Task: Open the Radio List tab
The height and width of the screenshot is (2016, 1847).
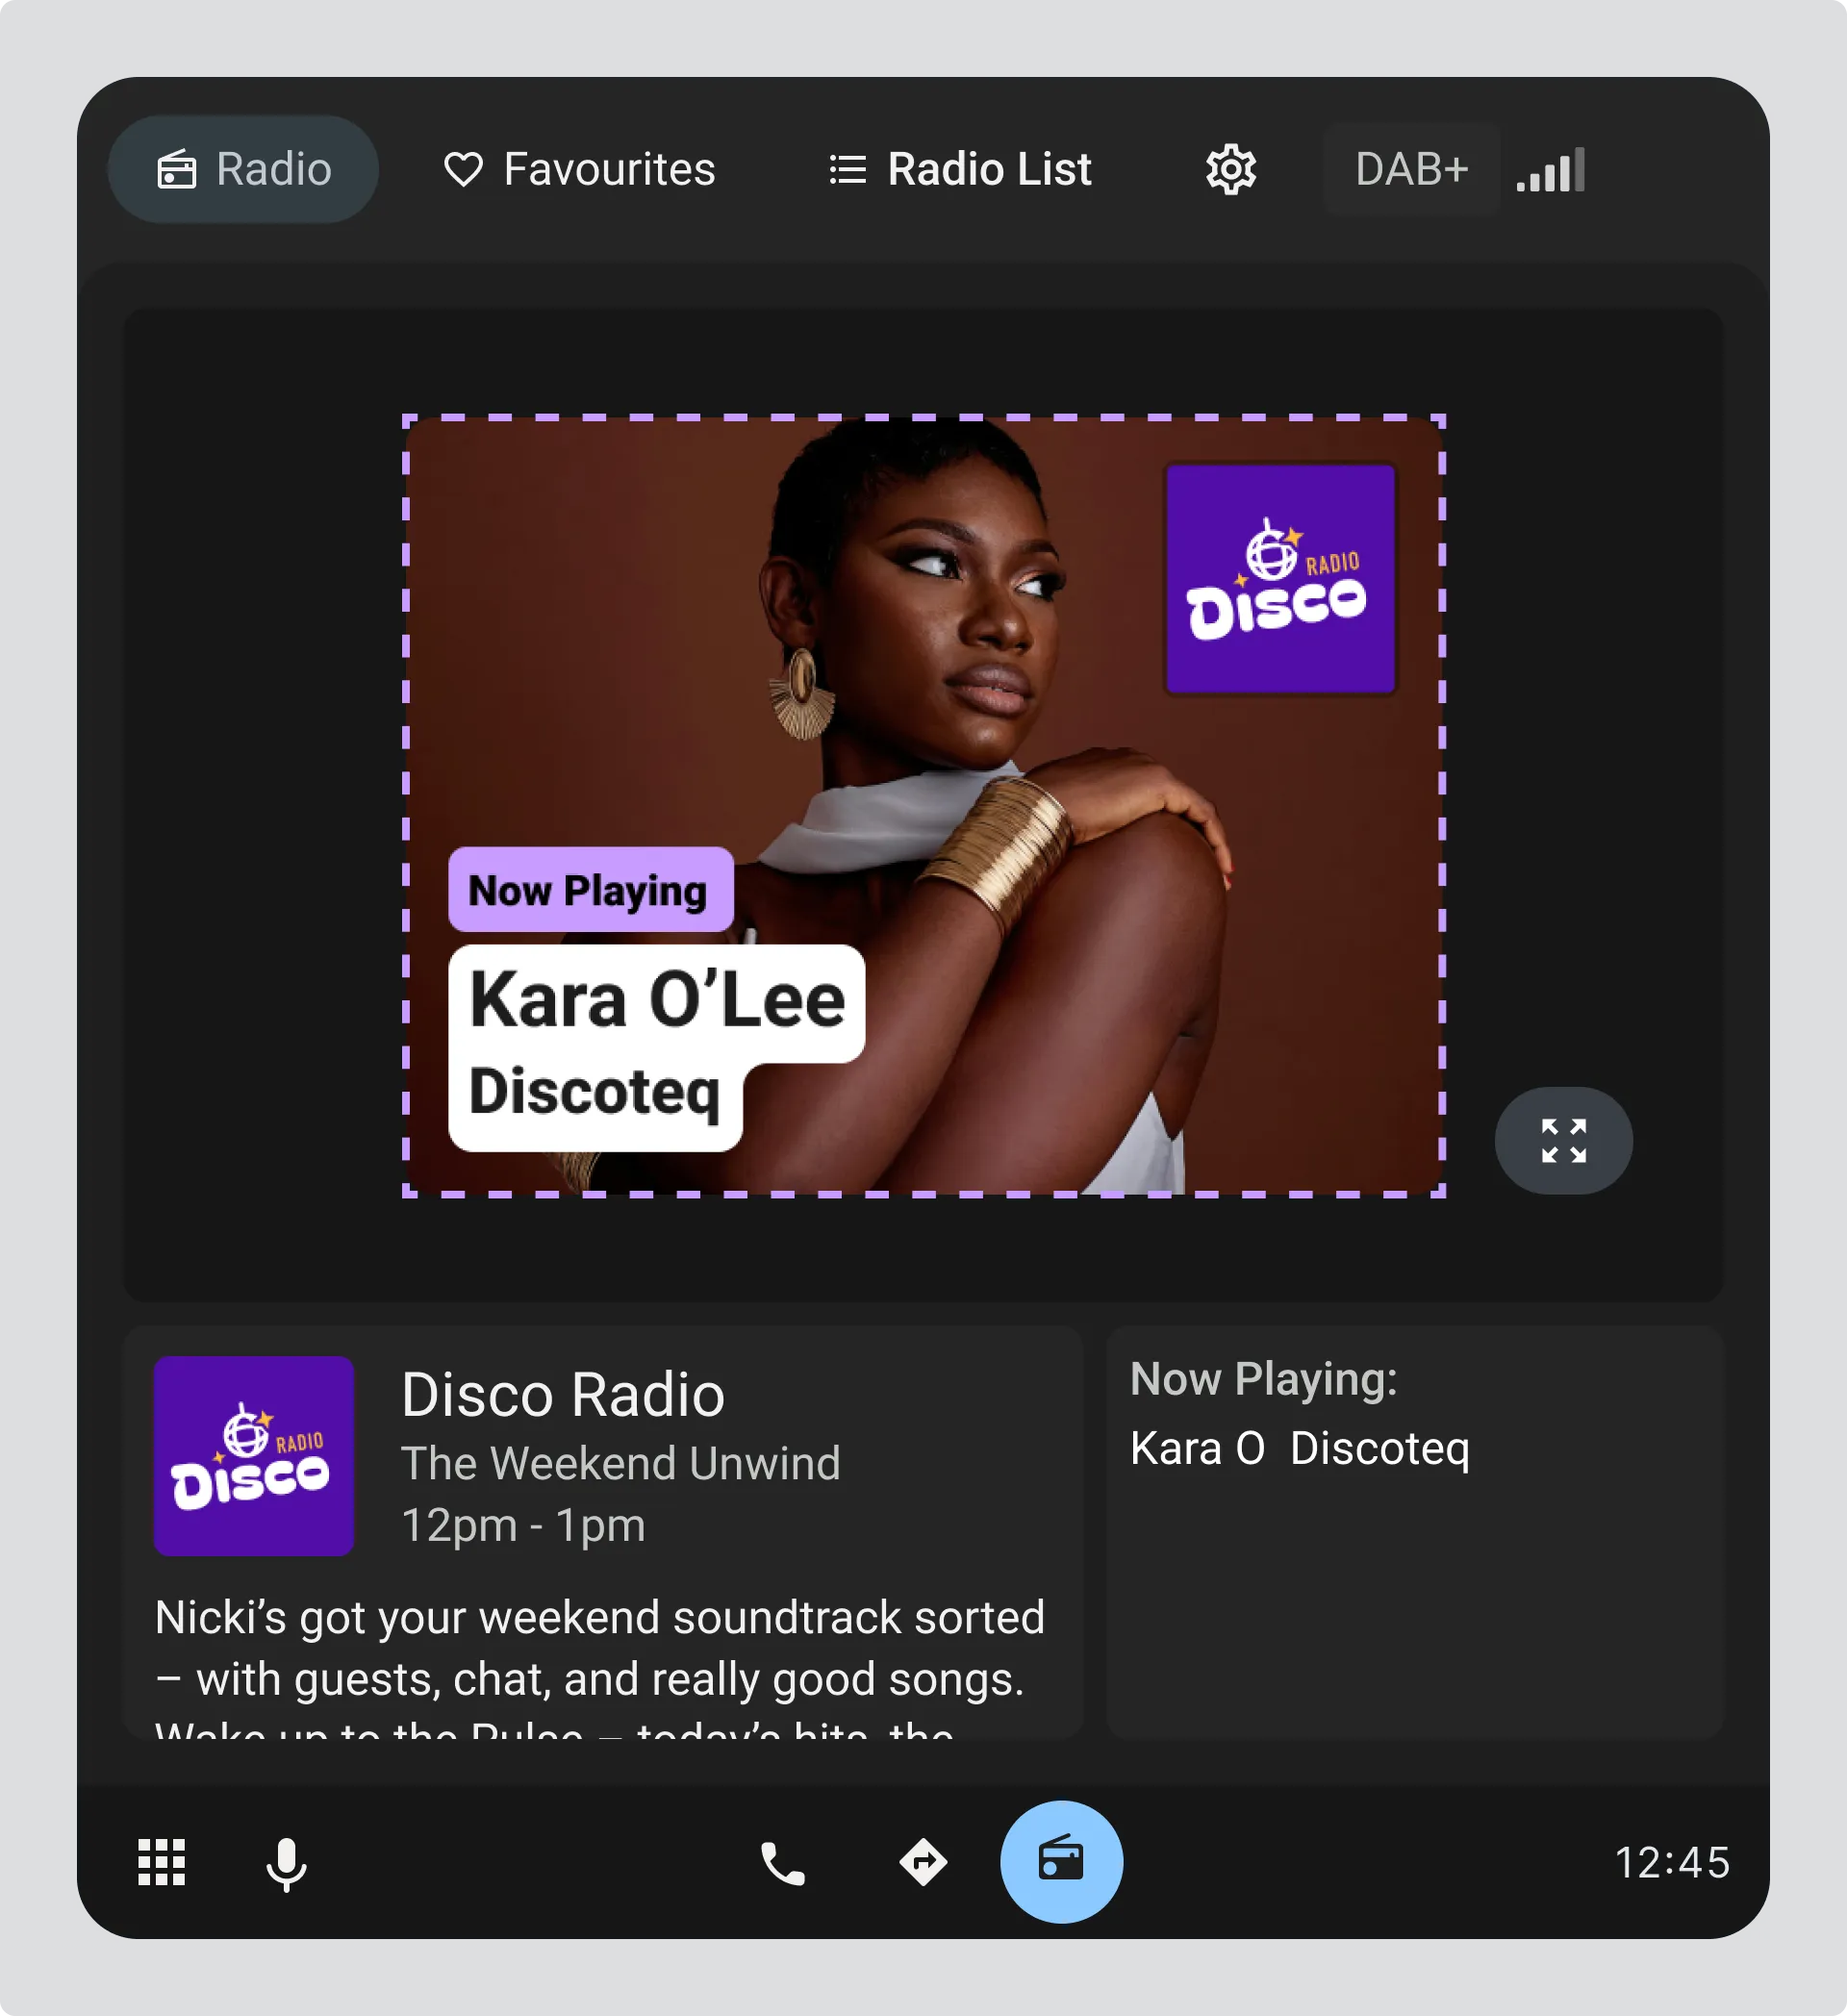Action: (961, 169)
